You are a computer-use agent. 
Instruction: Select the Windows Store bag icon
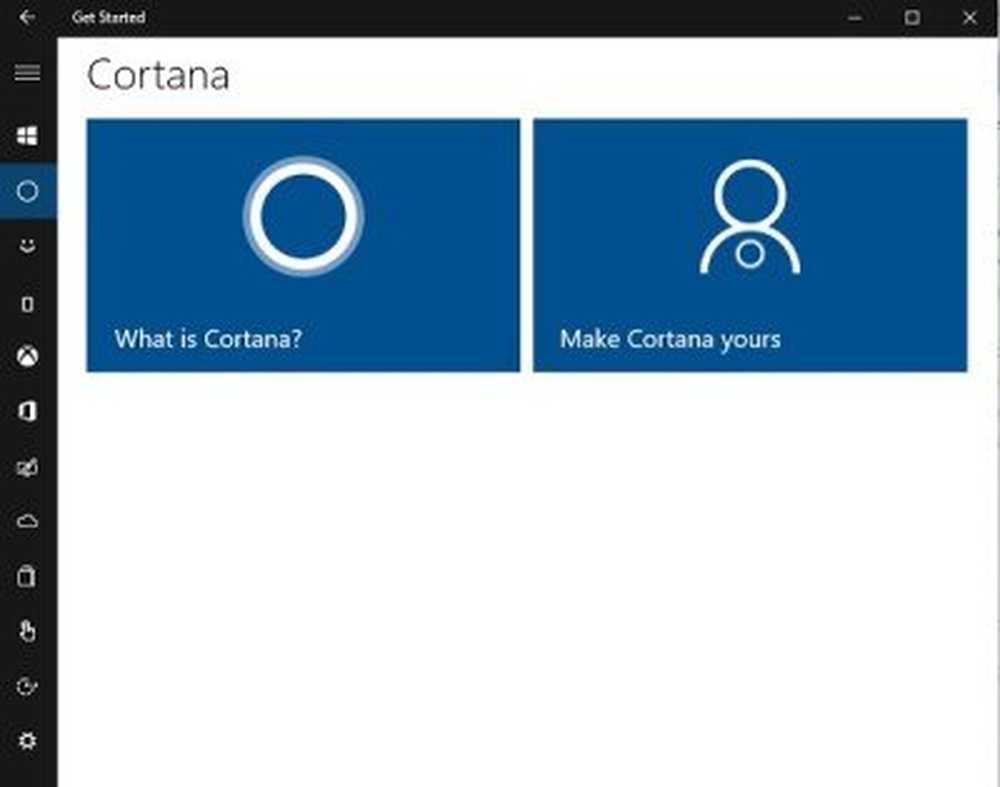coord(28,576)
